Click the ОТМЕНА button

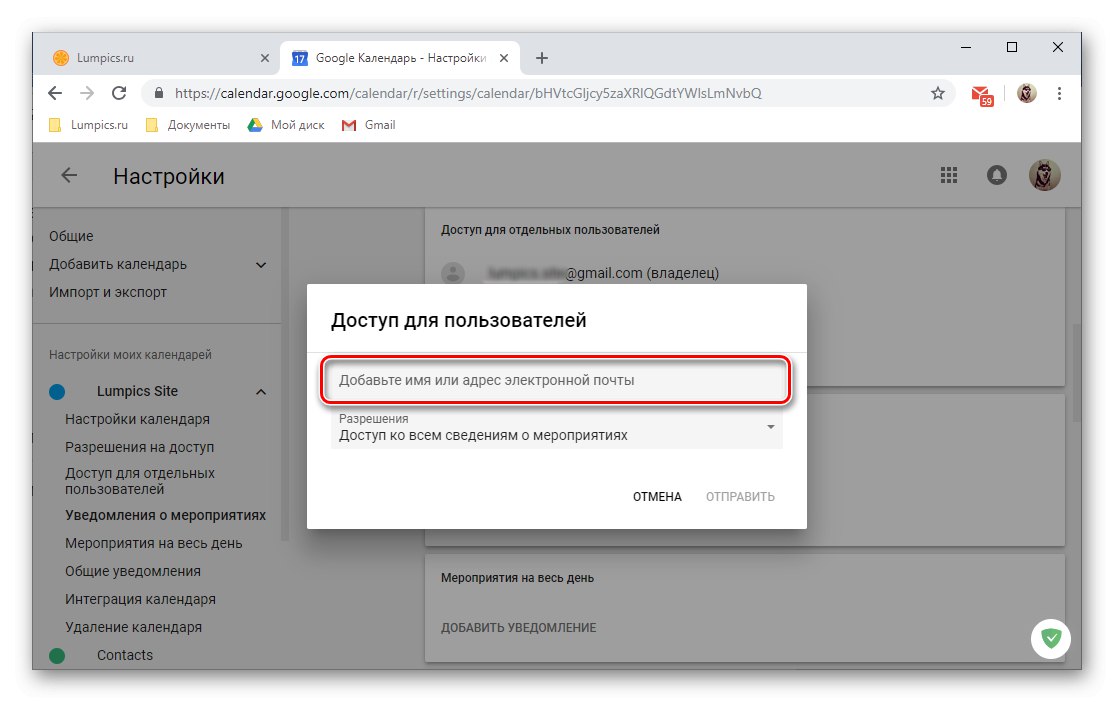(x=656, y=496)
